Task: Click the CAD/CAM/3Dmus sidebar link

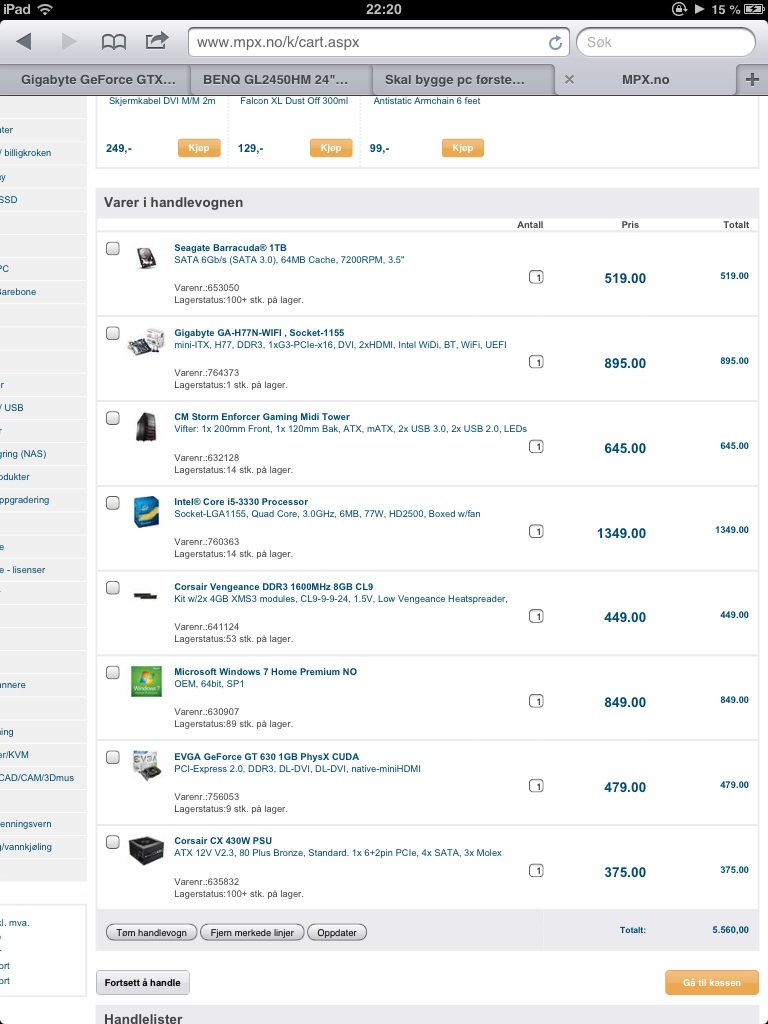Action: (37, 778)
